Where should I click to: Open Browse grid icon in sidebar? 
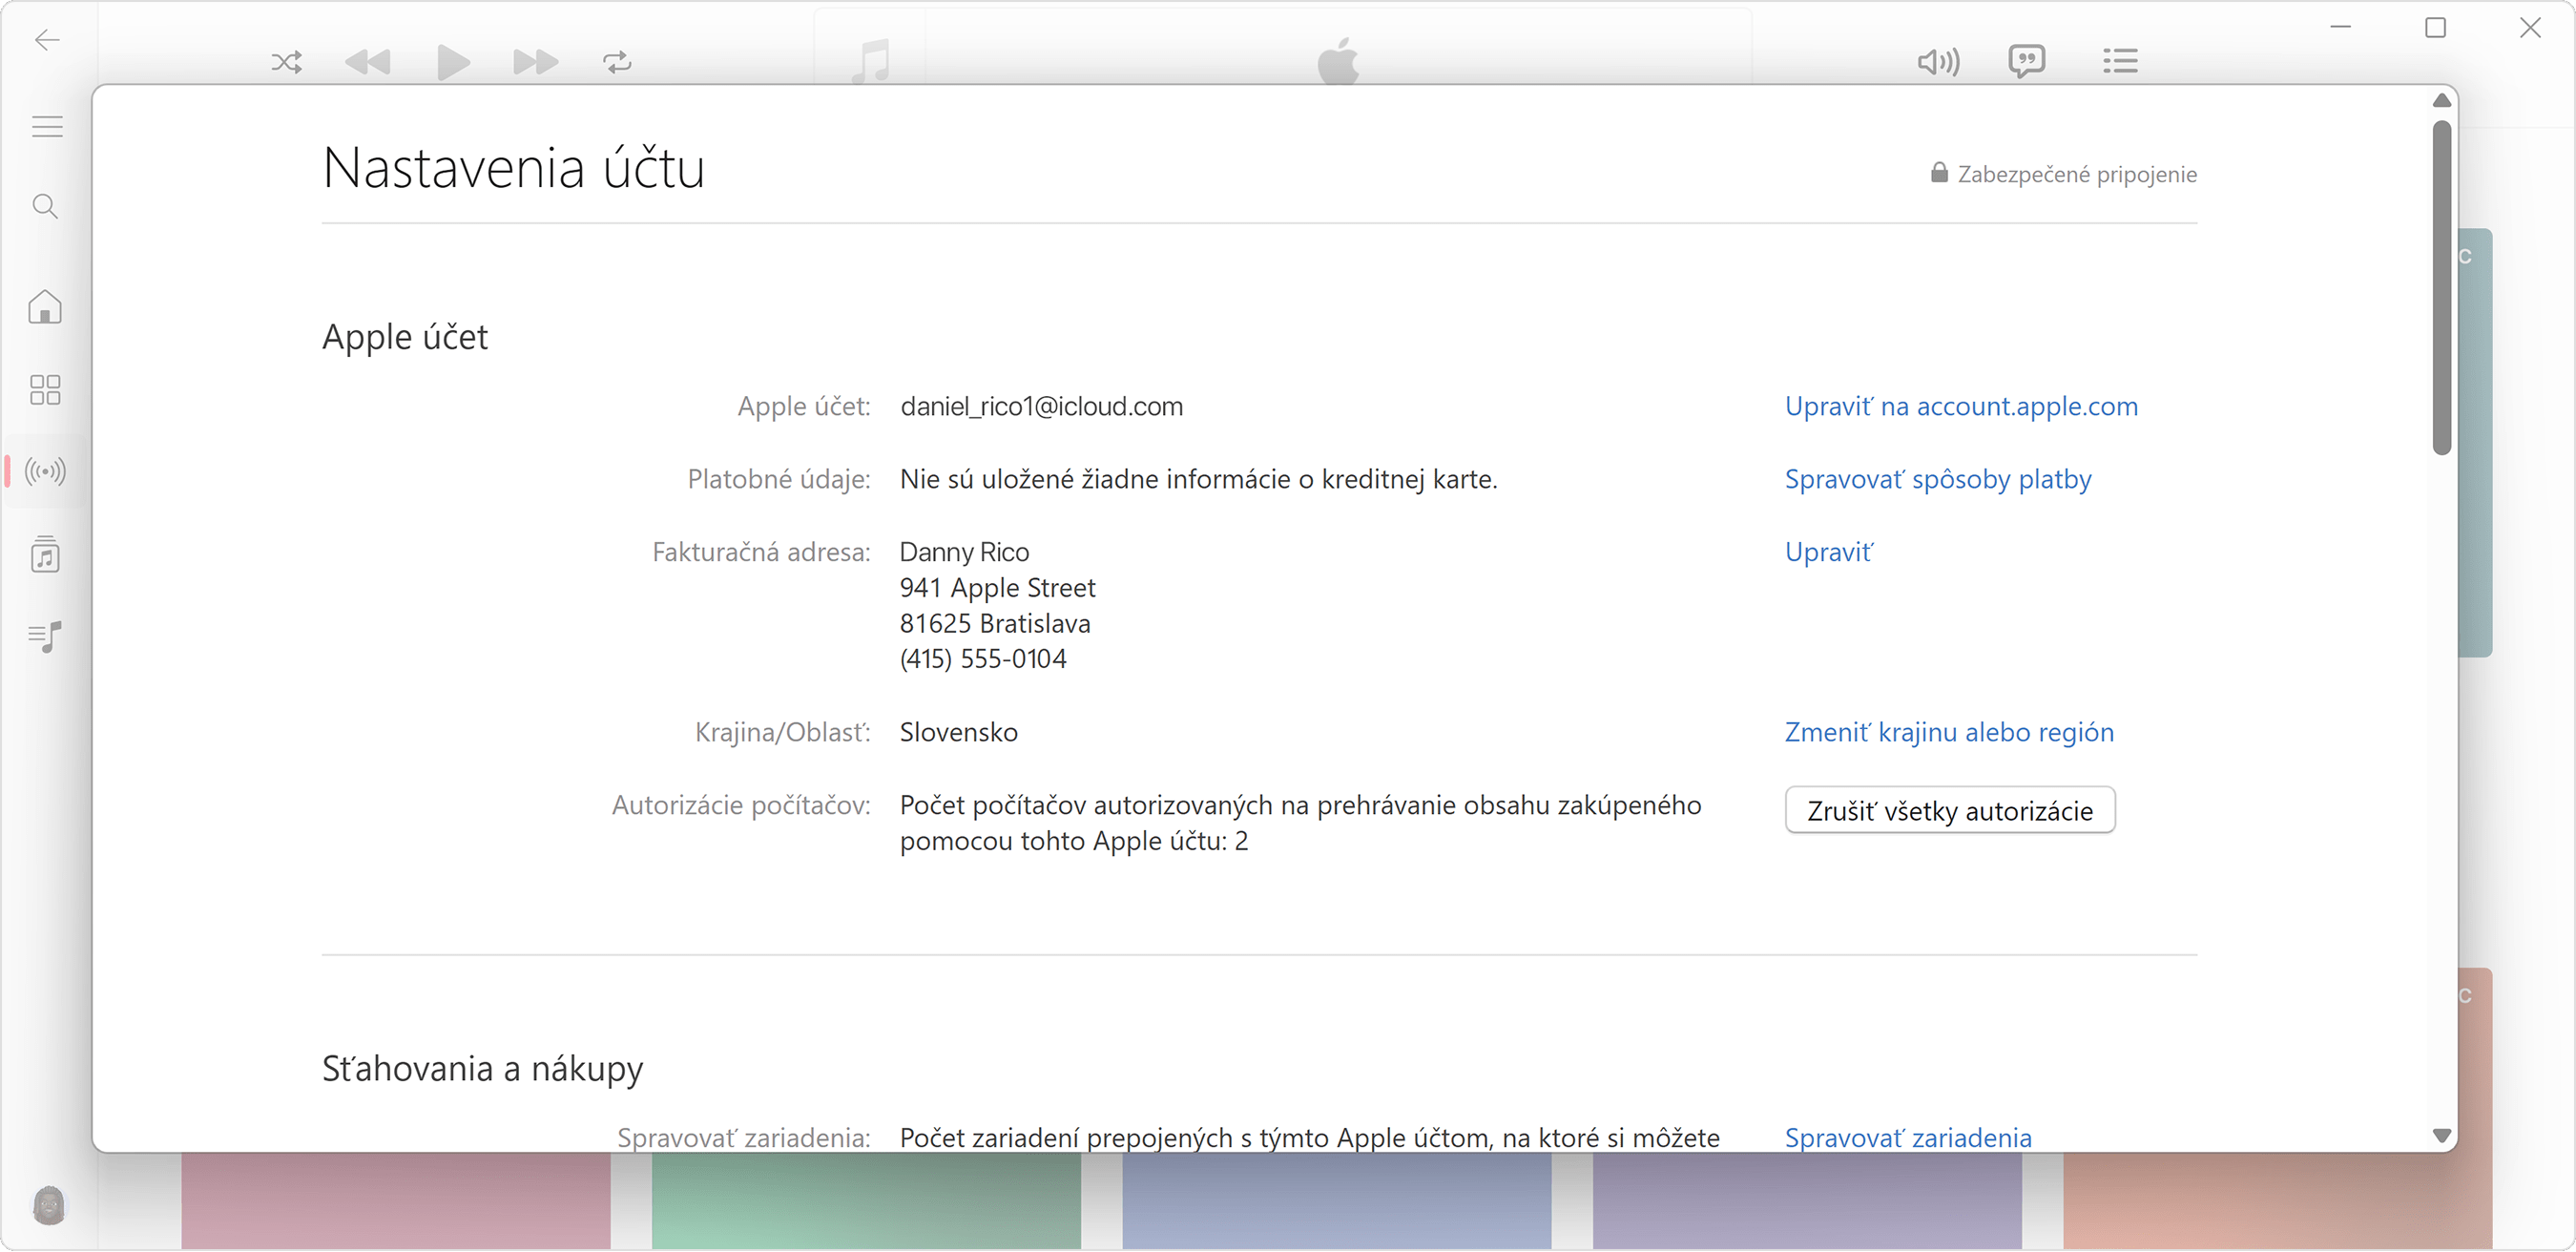click(45, 389)
